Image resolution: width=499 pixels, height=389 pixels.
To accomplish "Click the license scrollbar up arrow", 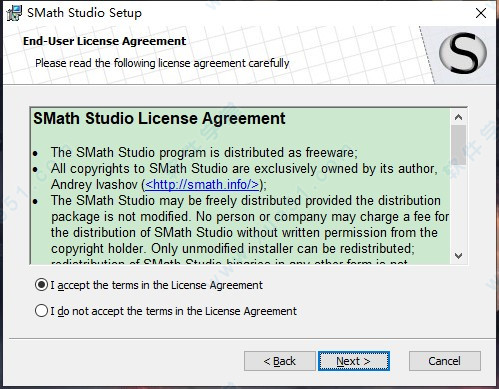I will (x=459, y=117).
